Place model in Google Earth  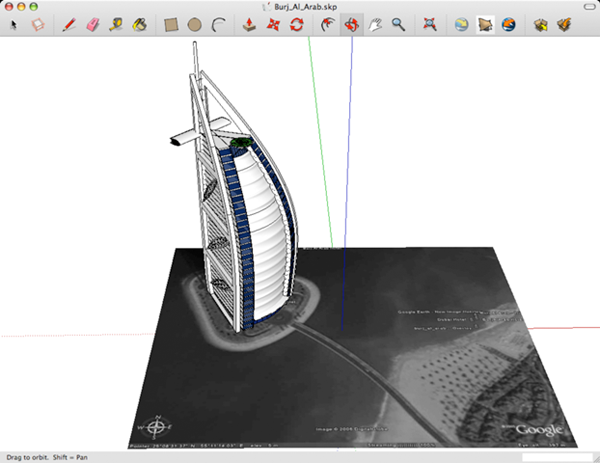click(x=509, y=24)
